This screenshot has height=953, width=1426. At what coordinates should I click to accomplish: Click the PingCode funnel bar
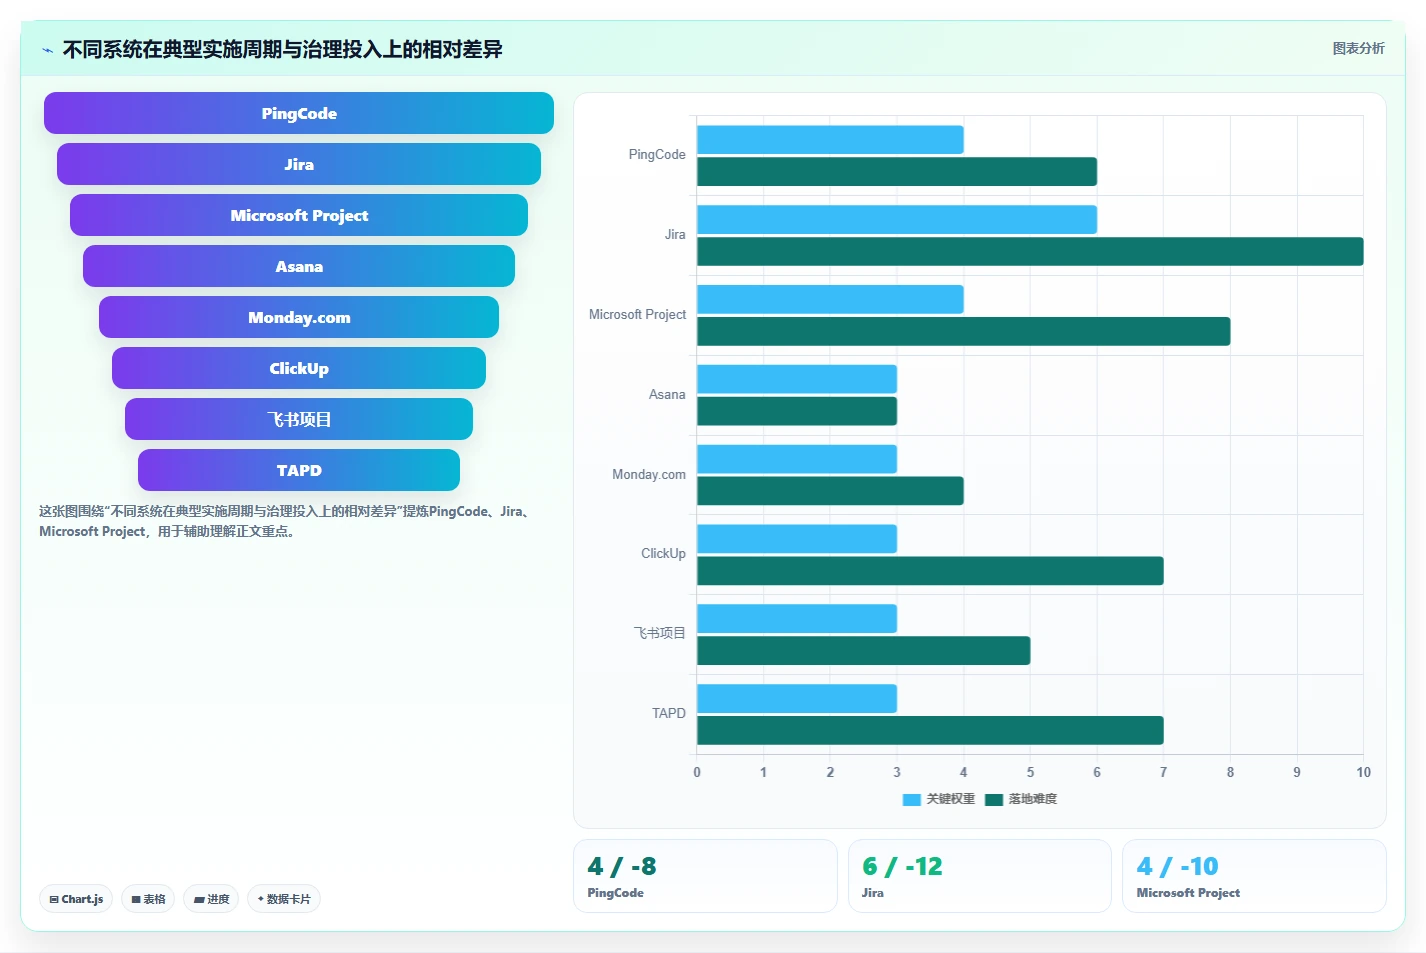pyautogui.click(x=299, y=113)
